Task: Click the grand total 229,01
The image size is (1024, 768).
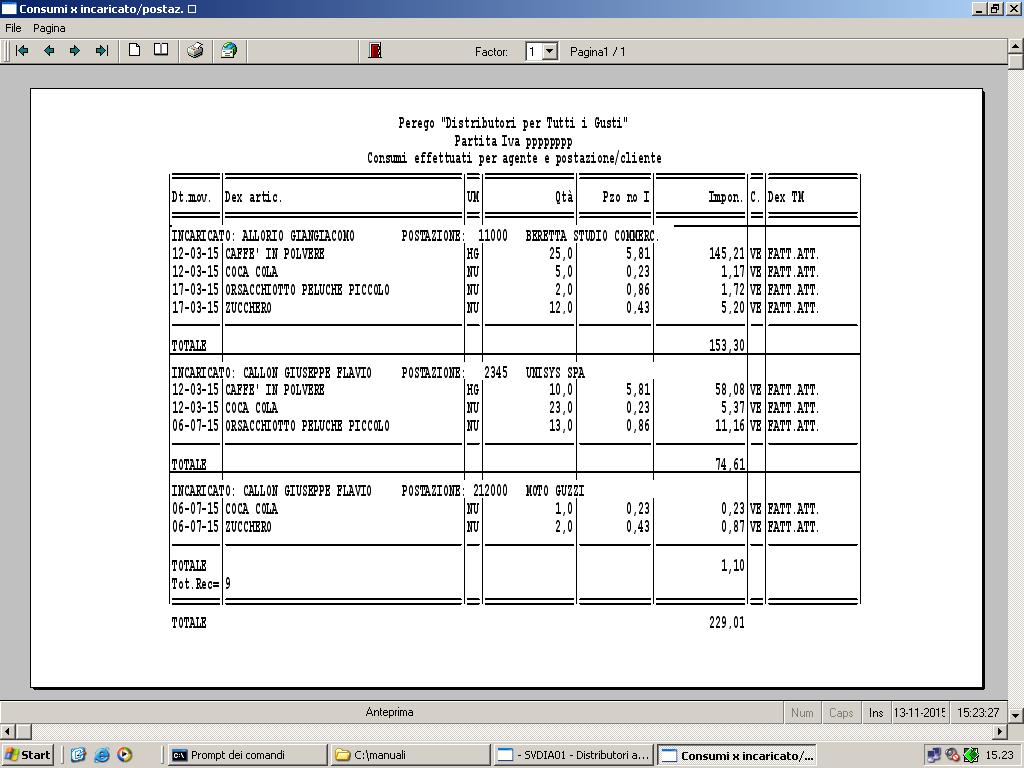Action: tap(726, 622)
